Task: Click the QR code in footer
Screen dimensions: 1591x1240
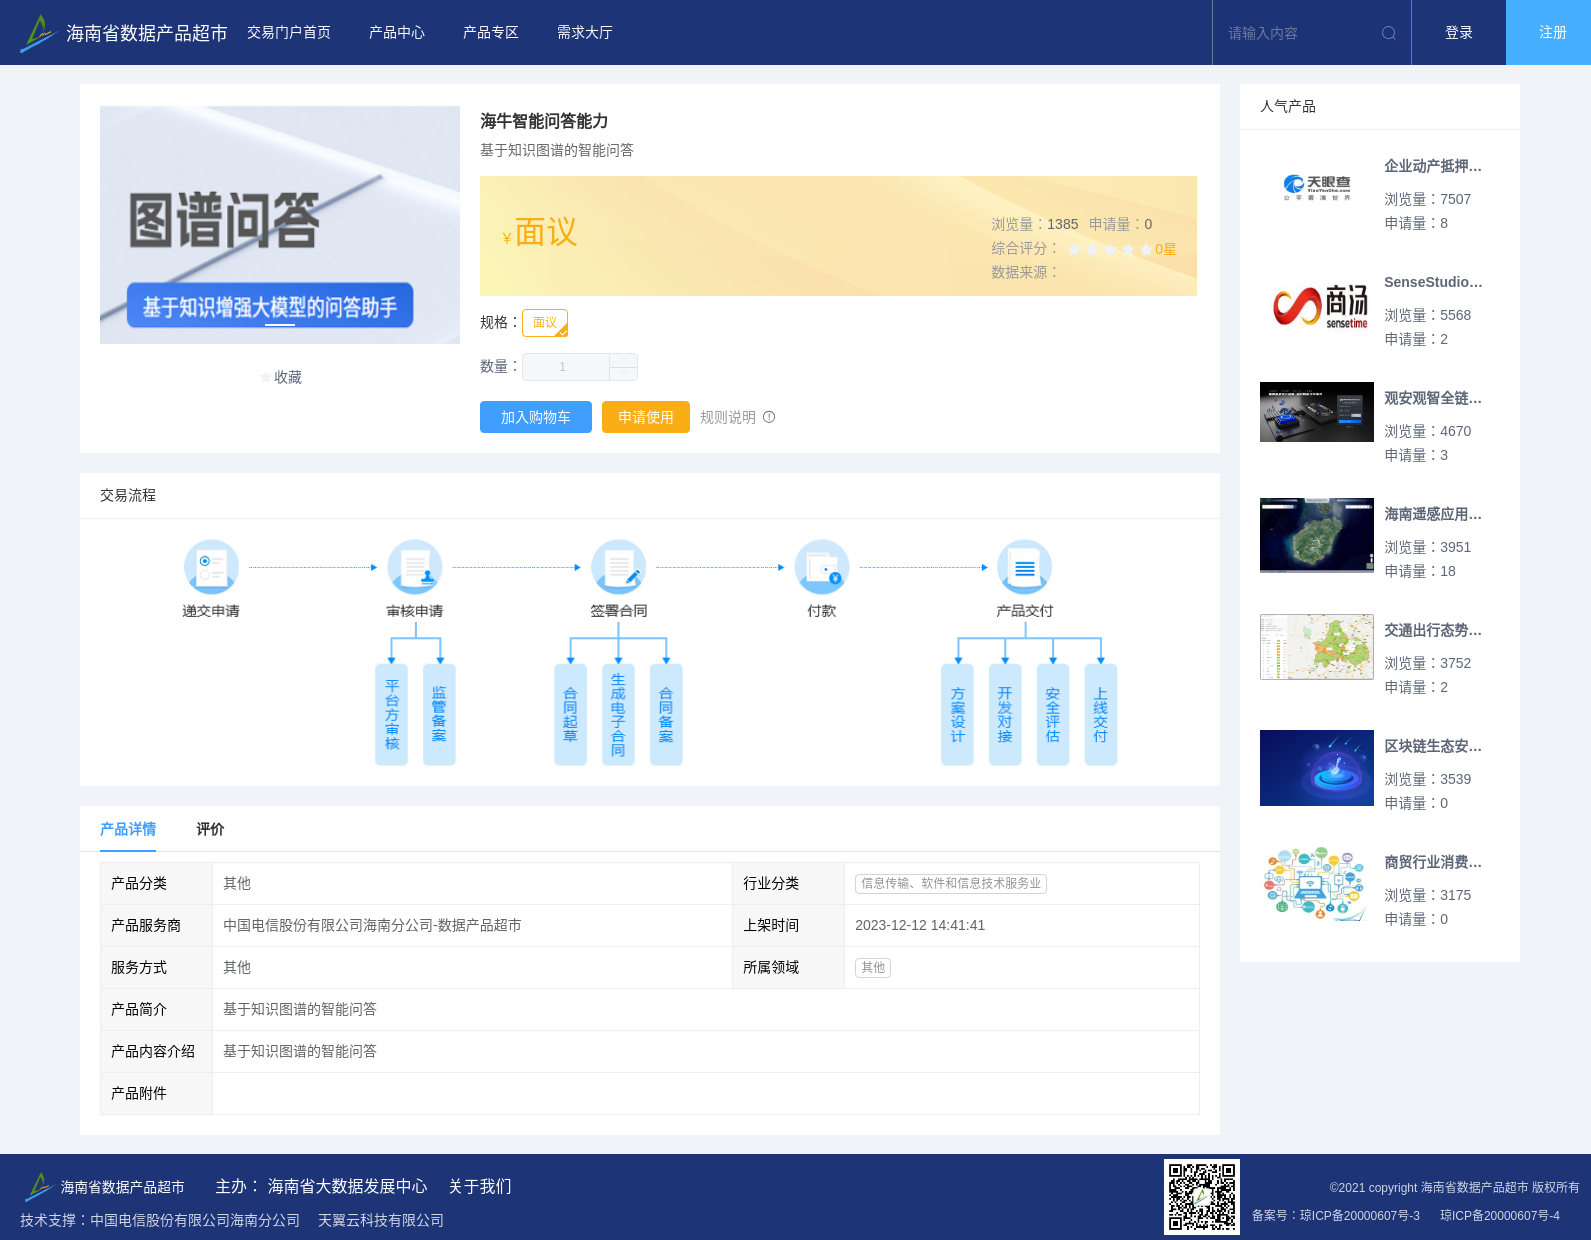Action: click(1202, 1197)
